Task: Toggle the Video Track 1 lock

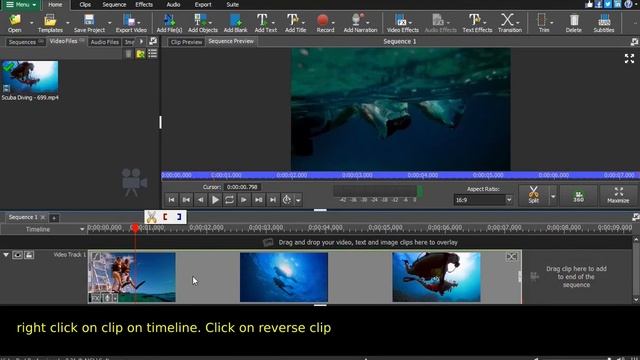Action: 29,255
